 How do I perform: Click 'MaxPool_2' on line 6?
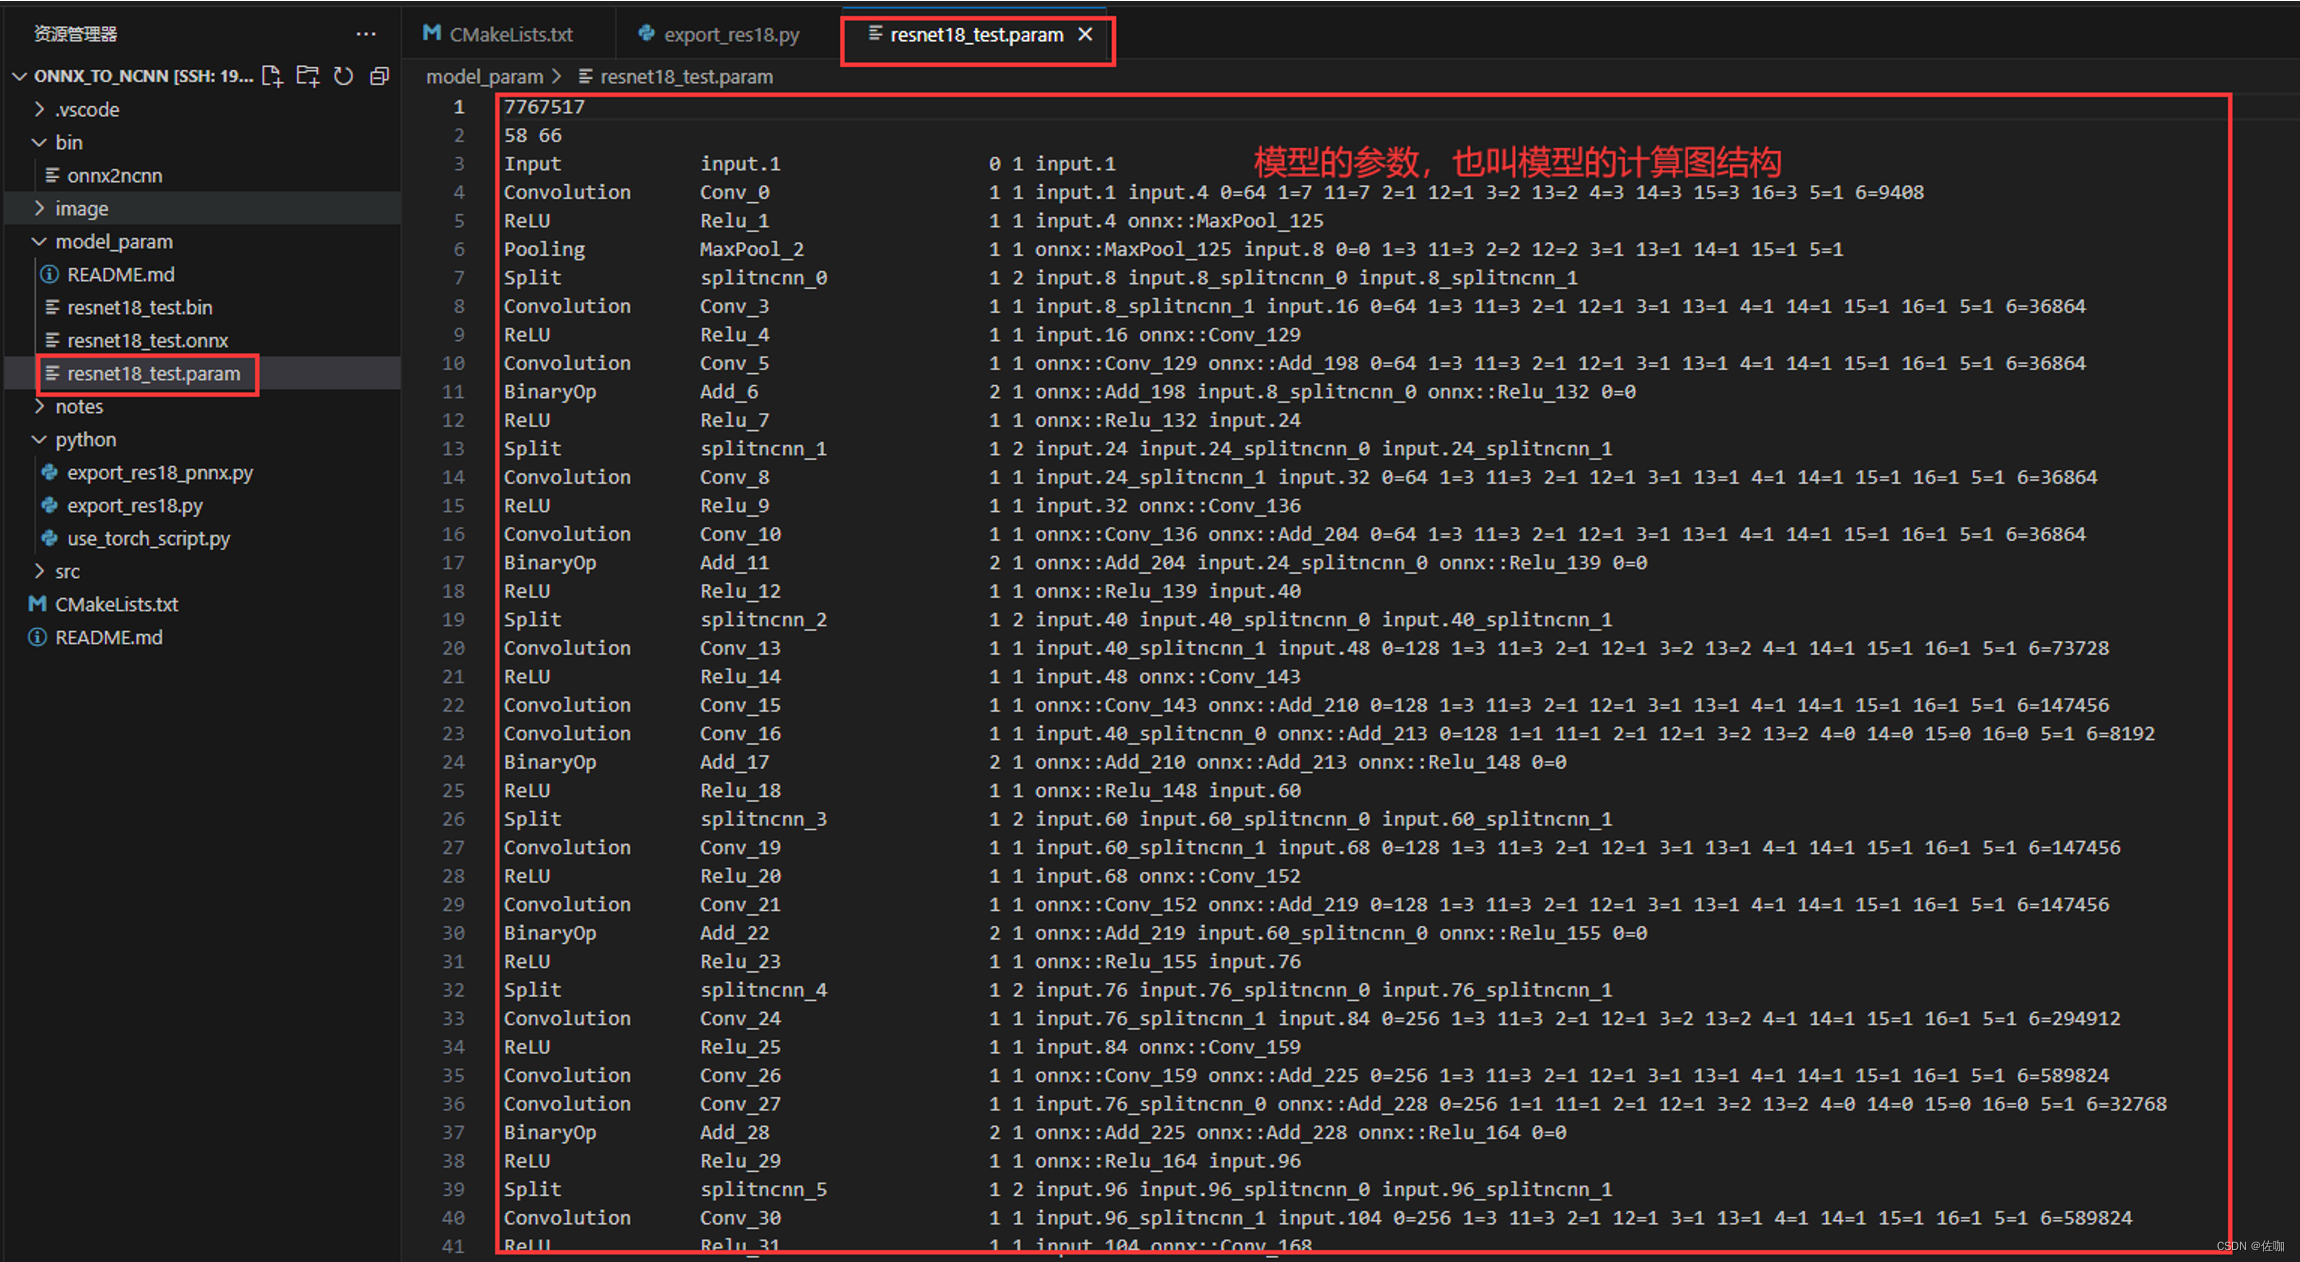[x=752, y=249]
